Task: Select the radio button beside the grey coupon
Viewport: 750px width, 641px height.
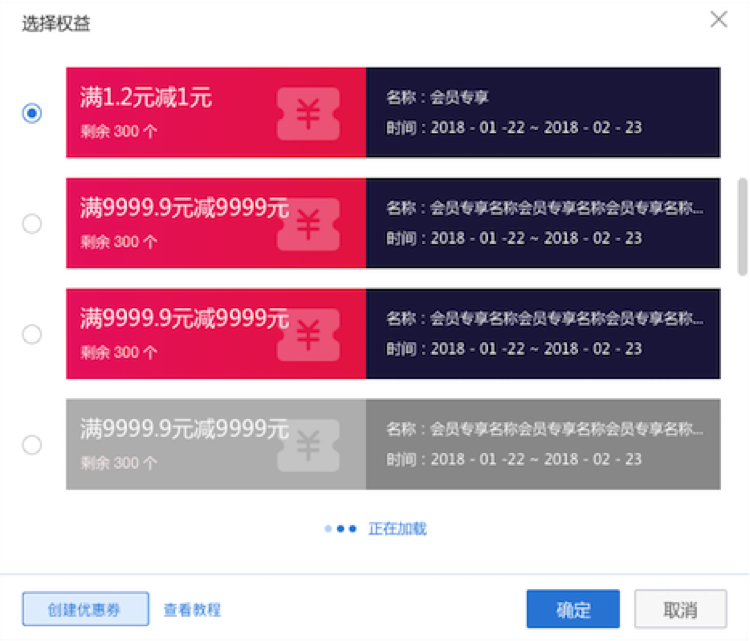Action: click(32, 445)
